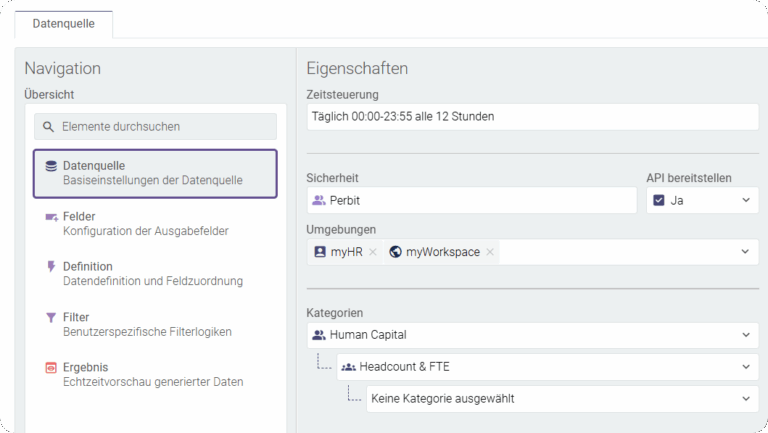Click the Human Capital people icon
768x433 pixels.
tap(319, 335)
